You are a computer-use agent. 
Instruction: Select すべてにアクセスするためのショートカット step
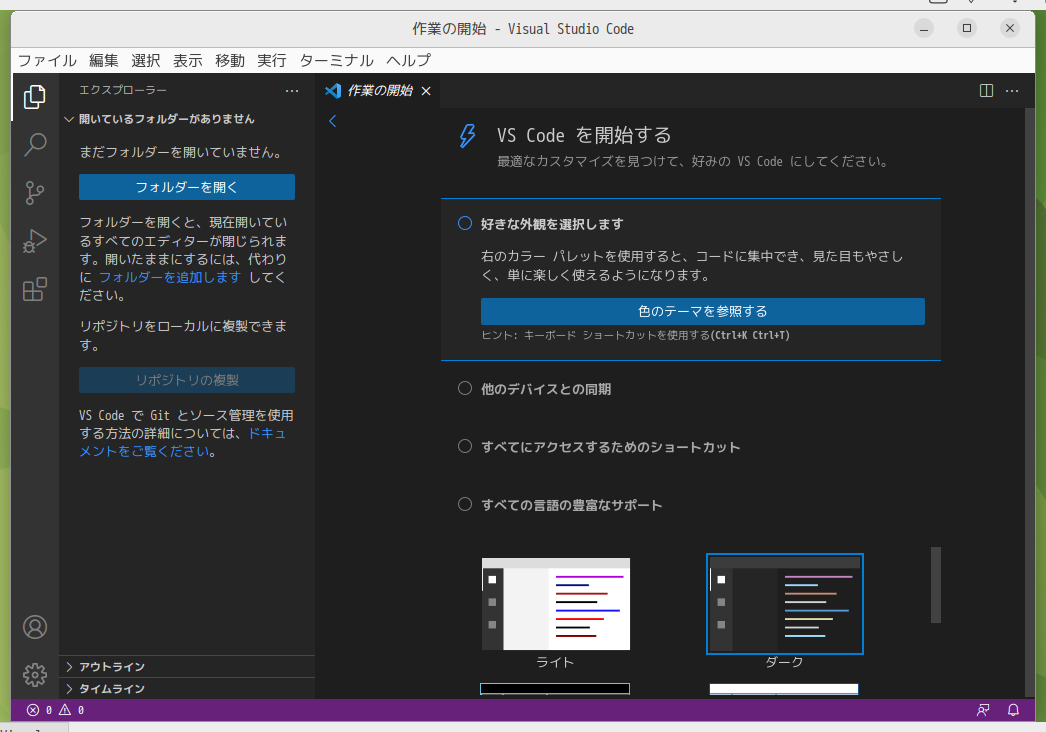[x=465, y=446]
